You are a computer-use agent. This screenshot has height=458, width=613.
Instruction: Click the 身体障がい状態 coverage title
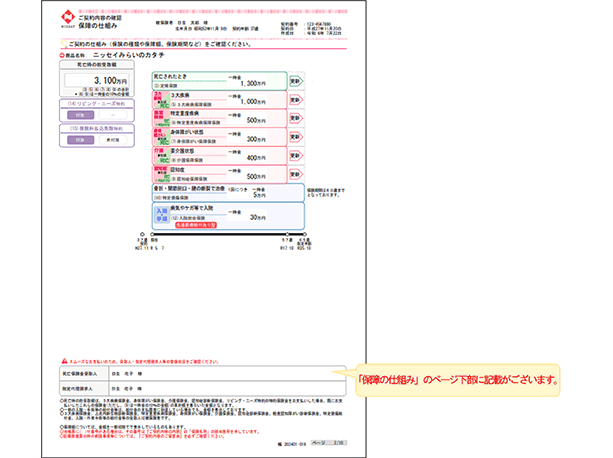pyautogui.click(x=187, y=132)
